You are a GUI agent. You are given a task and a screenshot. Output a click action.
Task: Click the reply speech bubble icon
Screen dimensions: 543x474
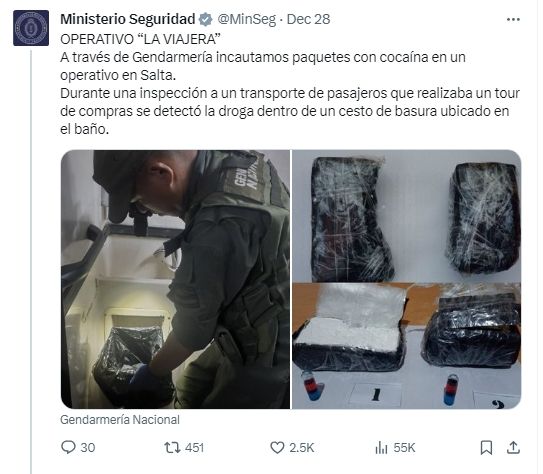(68, 447)
